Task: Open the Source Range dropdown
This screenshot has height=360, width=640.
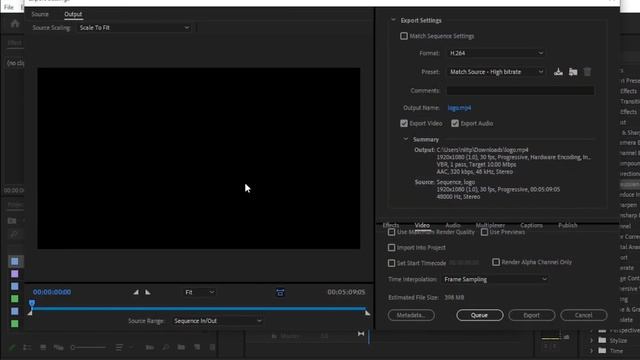Action: pos(217,321)
